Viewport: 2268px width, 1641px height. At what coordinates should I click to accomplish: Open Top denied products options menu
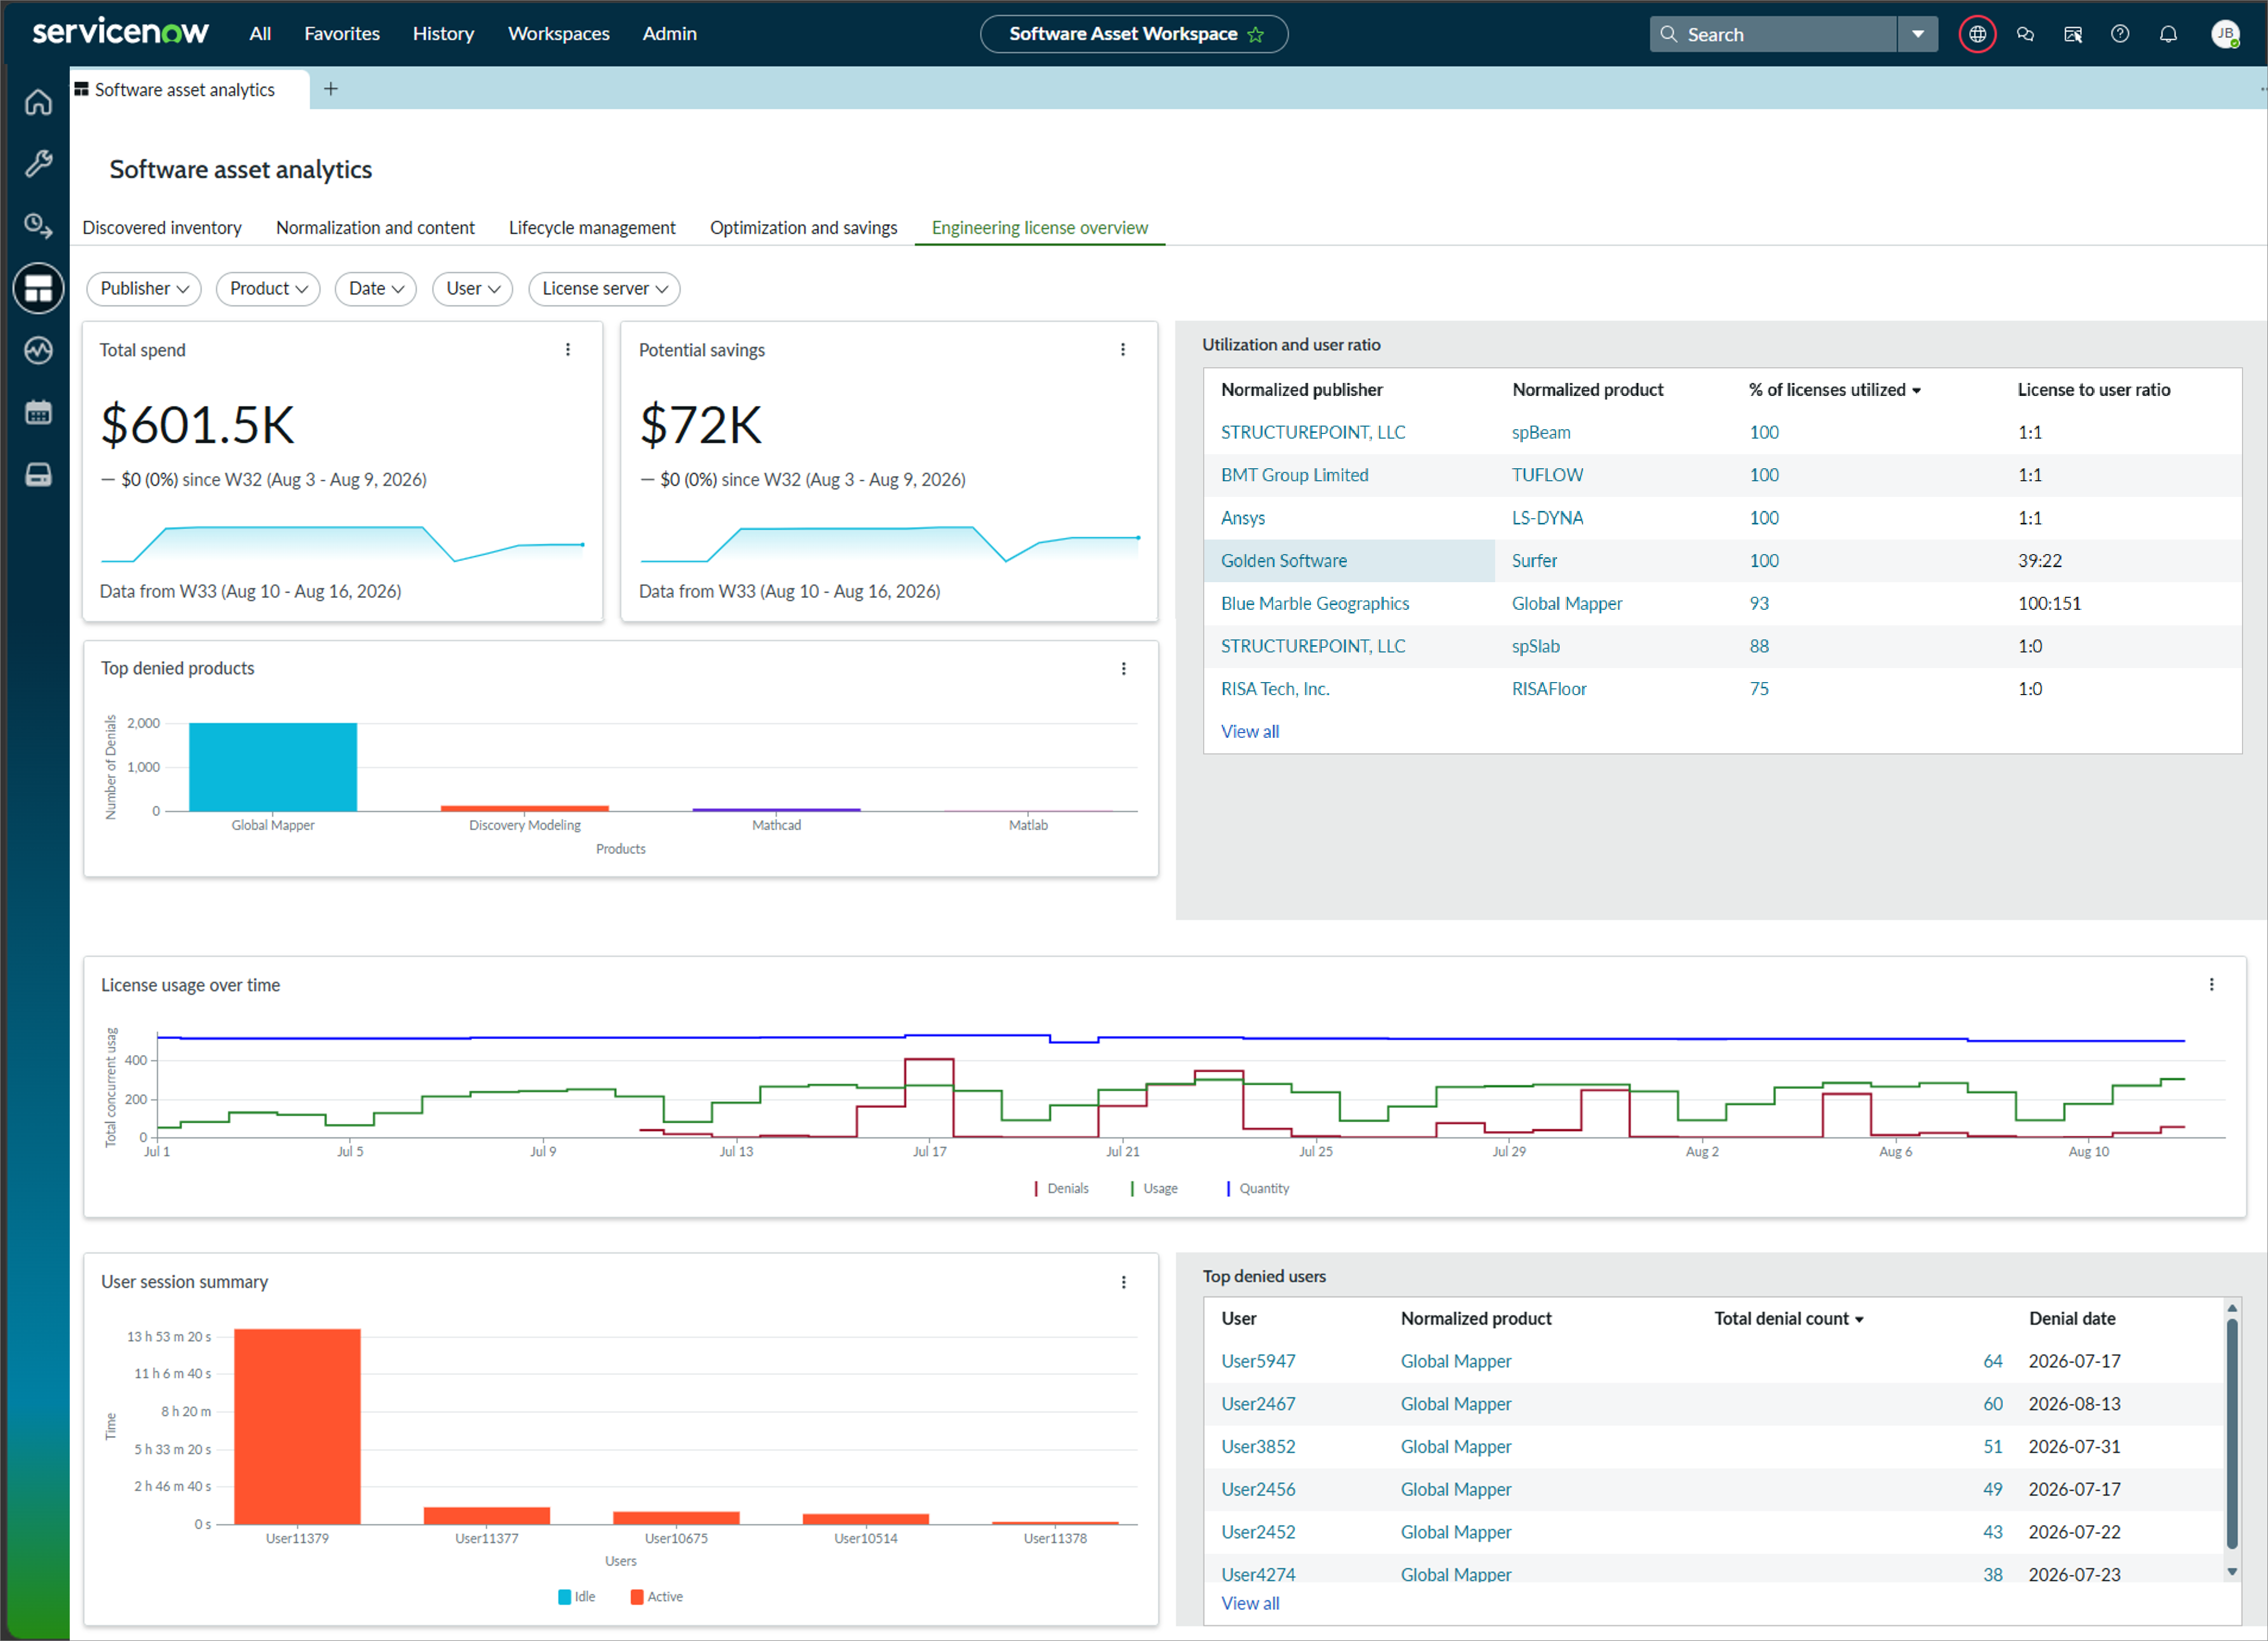[x=1123, y=668]
